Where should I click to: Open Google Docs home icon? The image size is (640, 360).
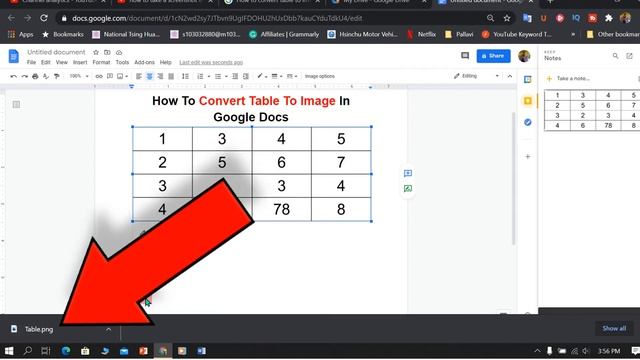13,56
